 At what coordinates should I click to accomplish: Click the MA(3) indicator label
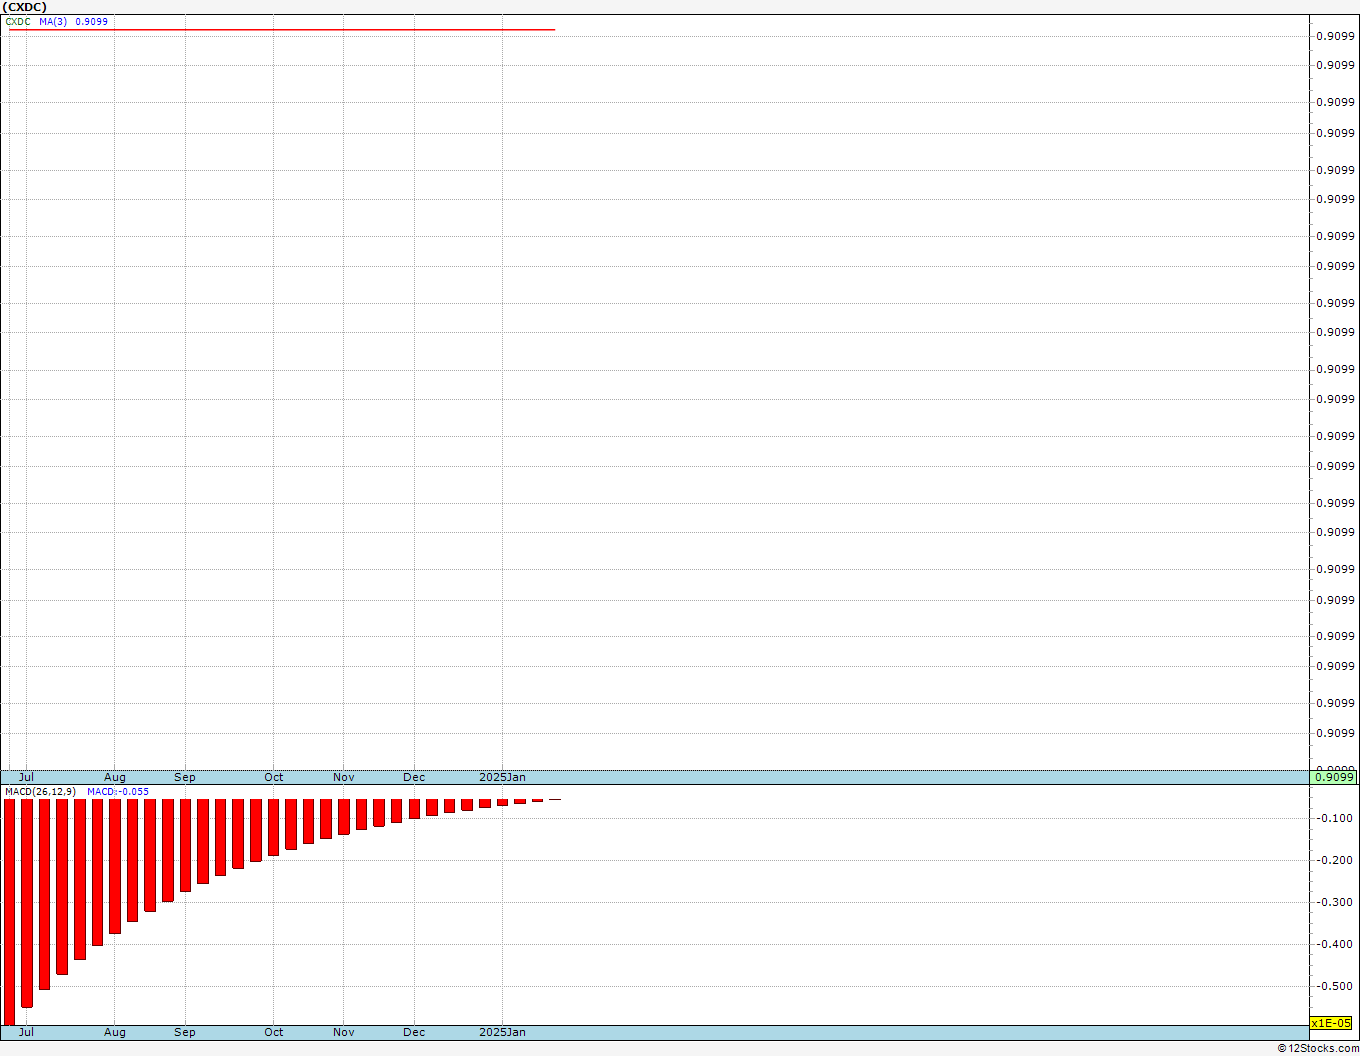(x=54, y=21)
